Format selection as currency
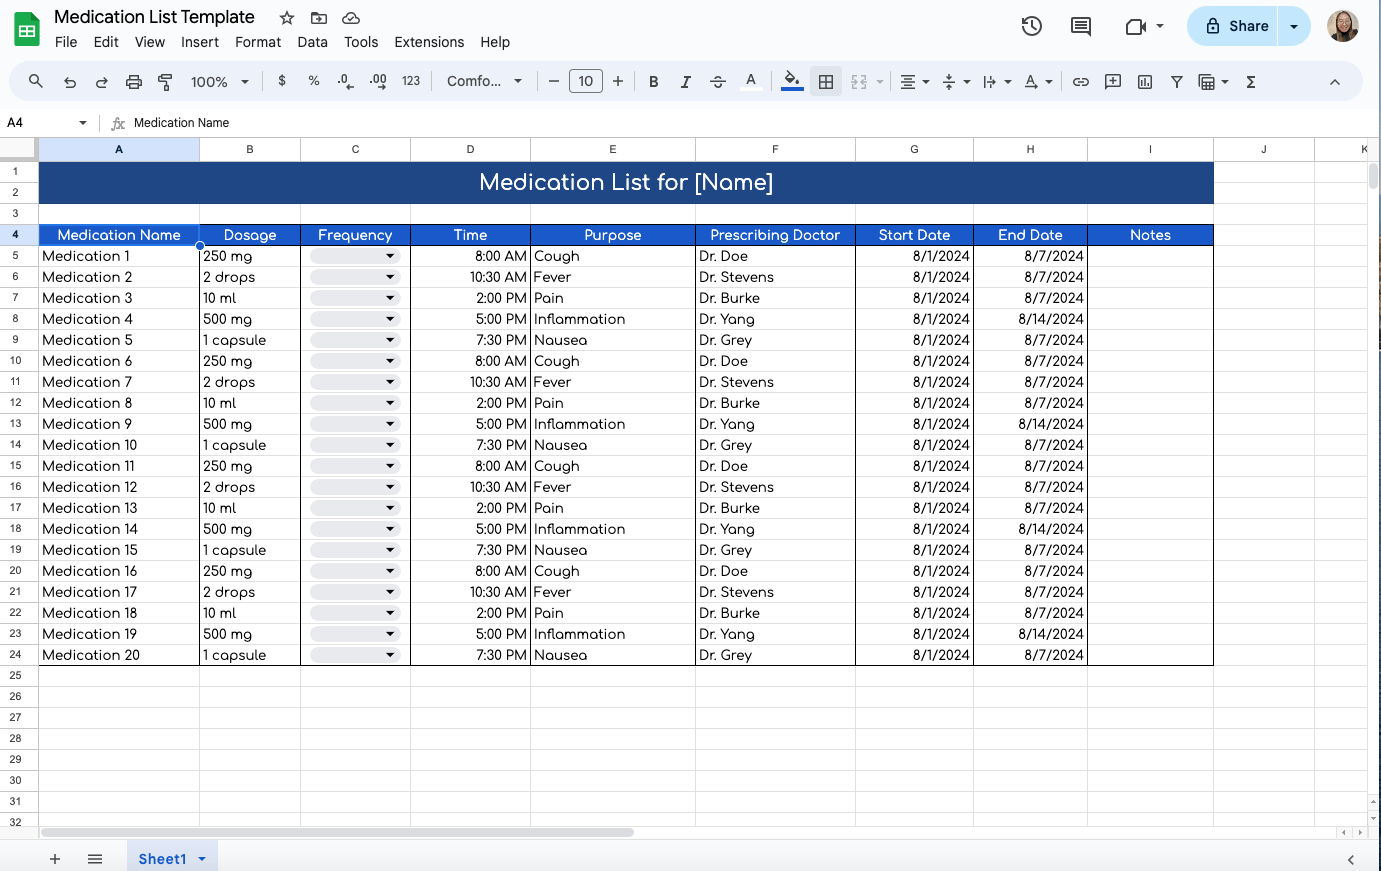 pyautogui.click(x=281, y=81)
